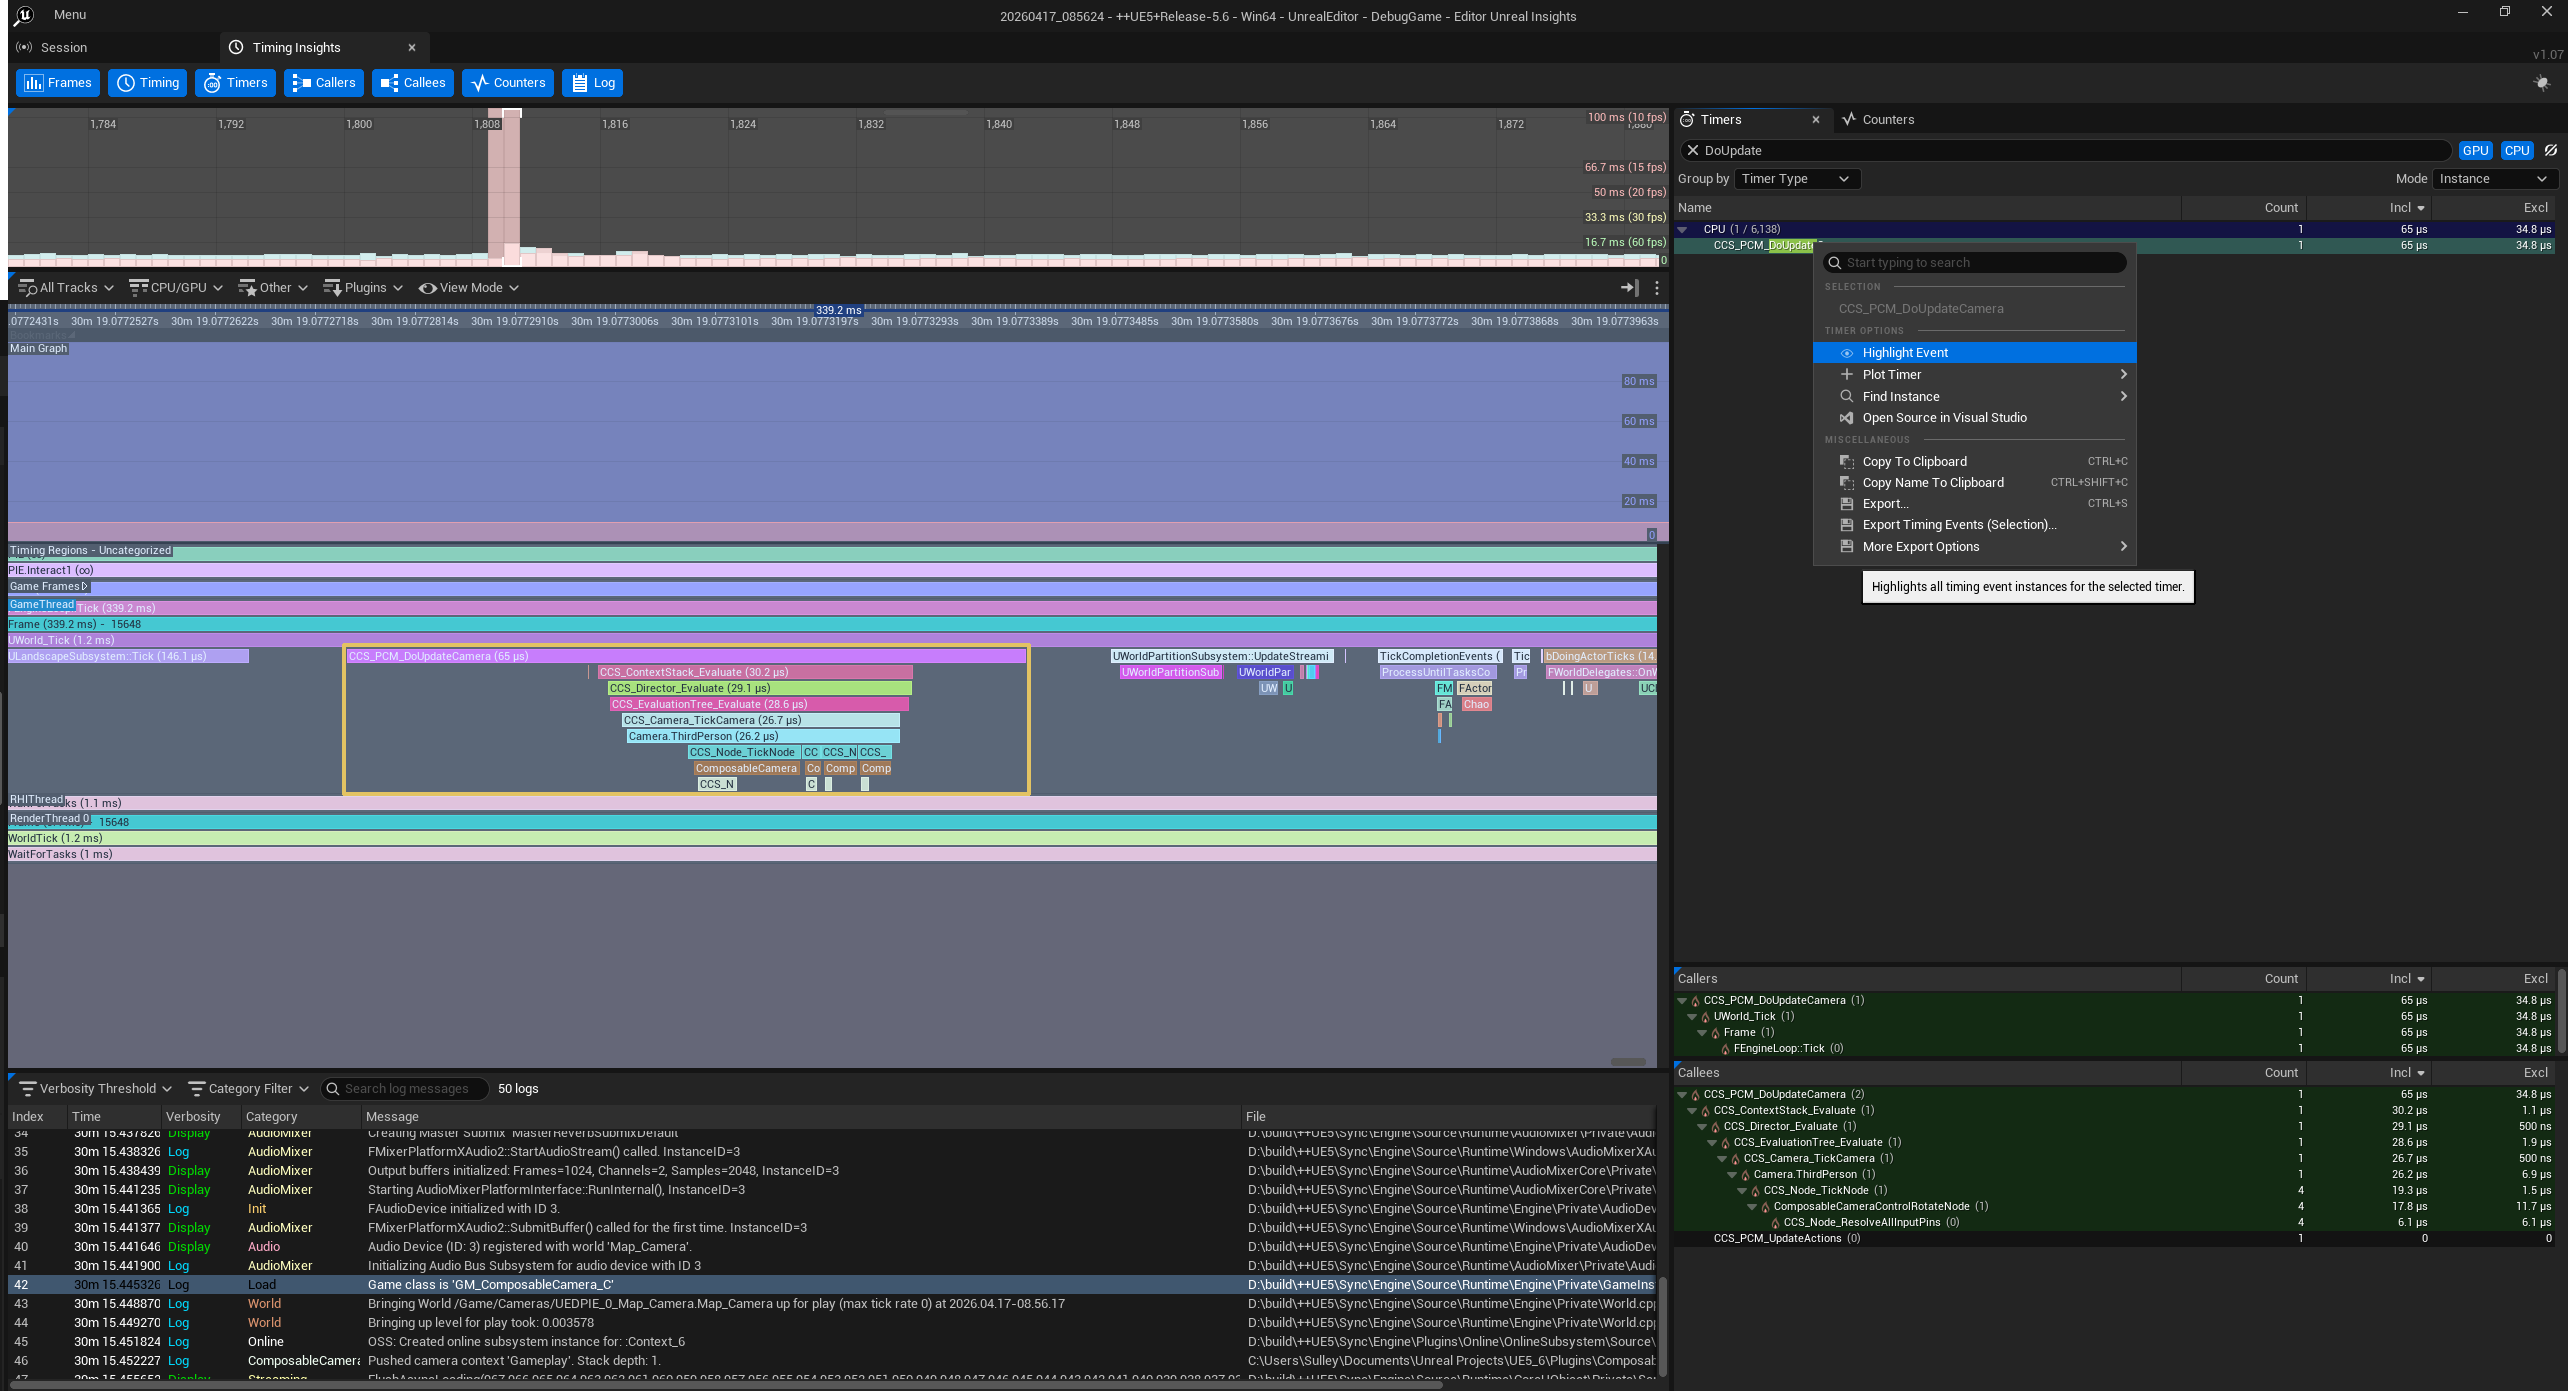This screenshot has width=2568, height=1391.
Task: Click Copy Name To Clipboard entry
Action: (1932, 483)
